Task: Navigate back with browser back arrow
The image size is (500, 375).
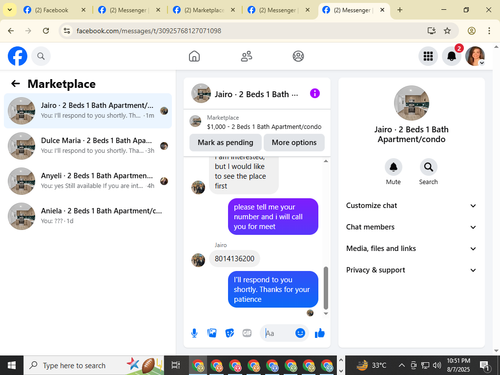Action: click(11, 31)
